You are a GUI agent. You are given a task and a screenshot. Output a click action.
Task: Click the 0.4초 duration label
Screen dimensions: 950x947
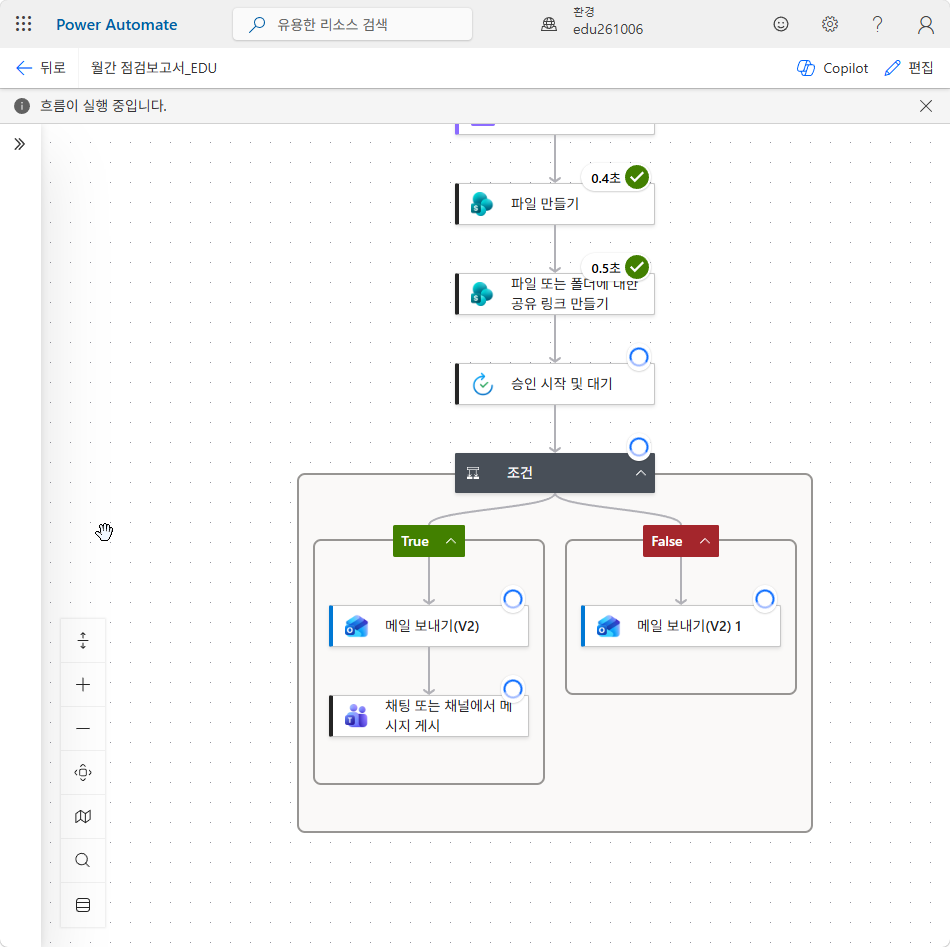point(606,178)
